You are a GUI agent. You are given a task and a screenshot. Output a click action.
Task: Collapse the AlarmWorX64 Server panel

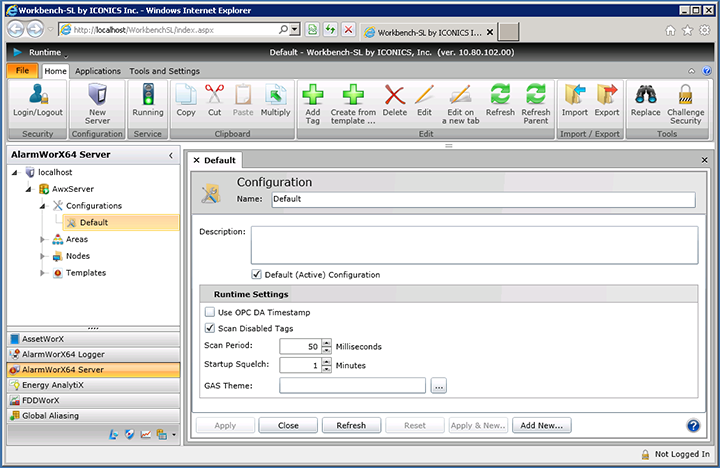(x=170, y=156)
